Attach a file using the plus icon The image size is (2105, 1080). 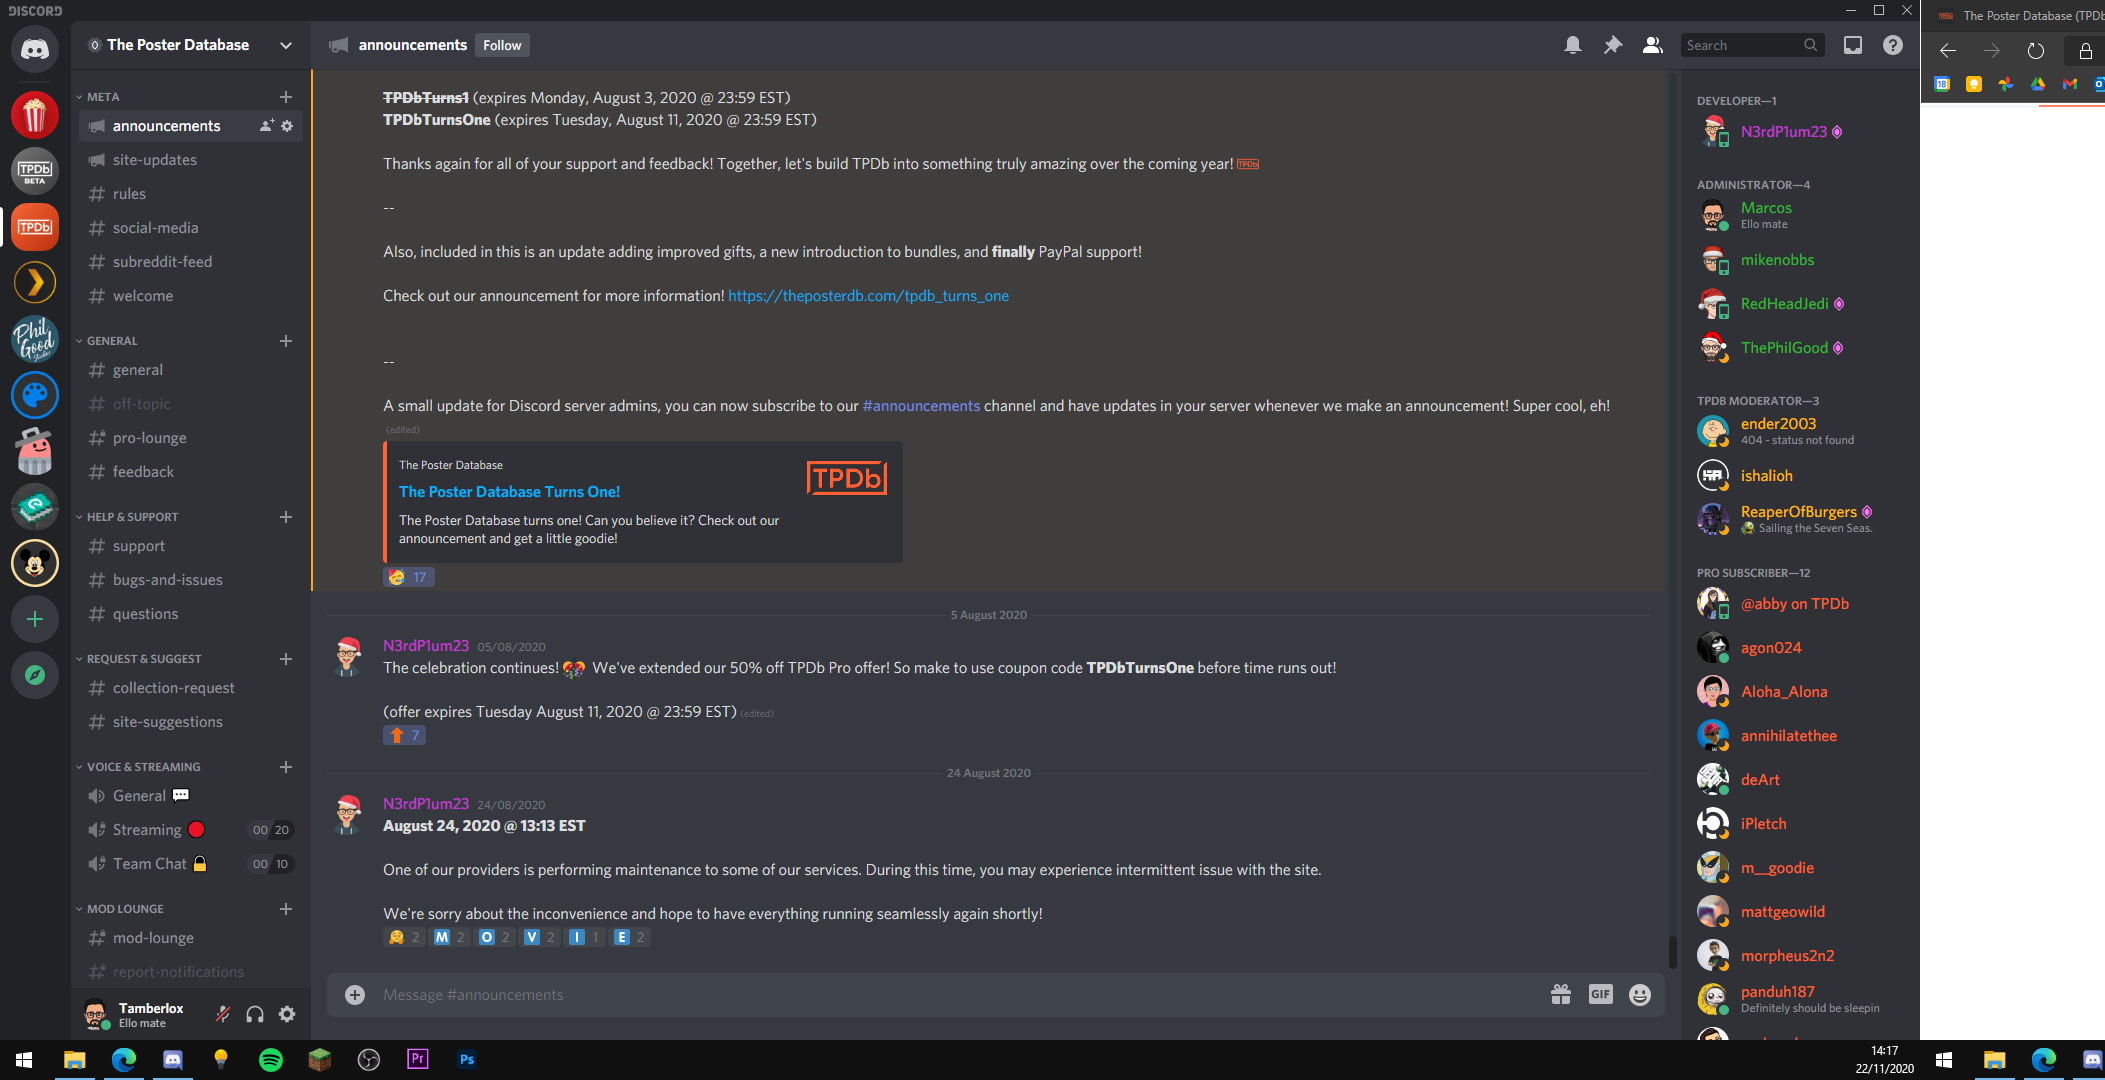(355, 994)
